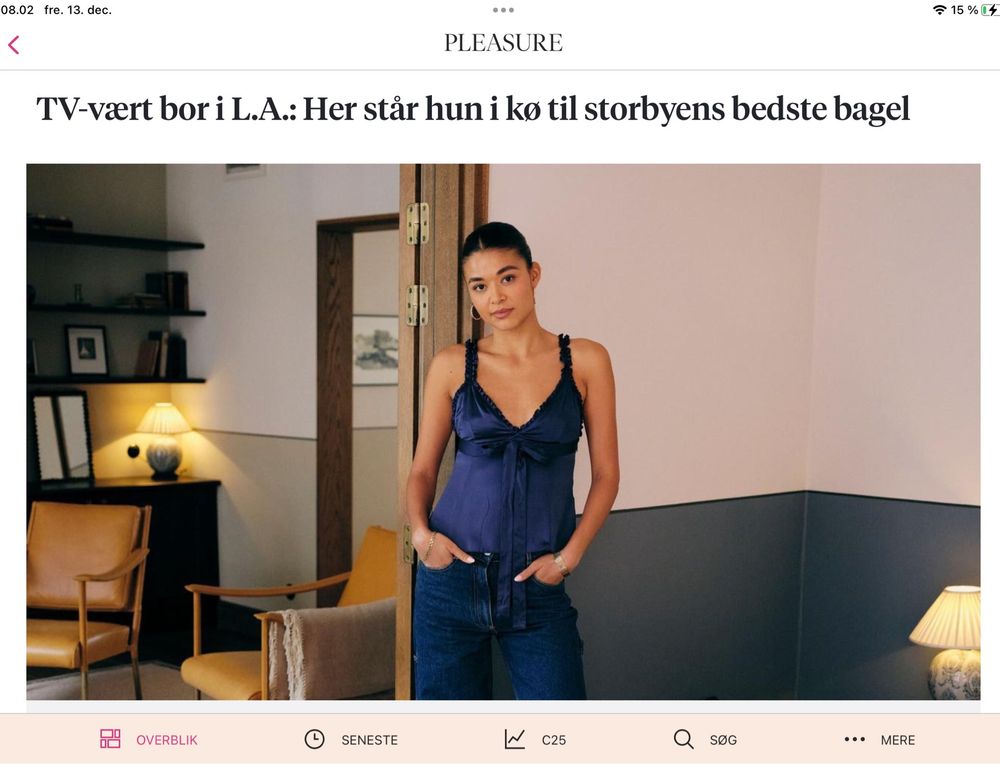
Task: Tap the date fre. 13. dec.
Action: [x=78, y=10]
